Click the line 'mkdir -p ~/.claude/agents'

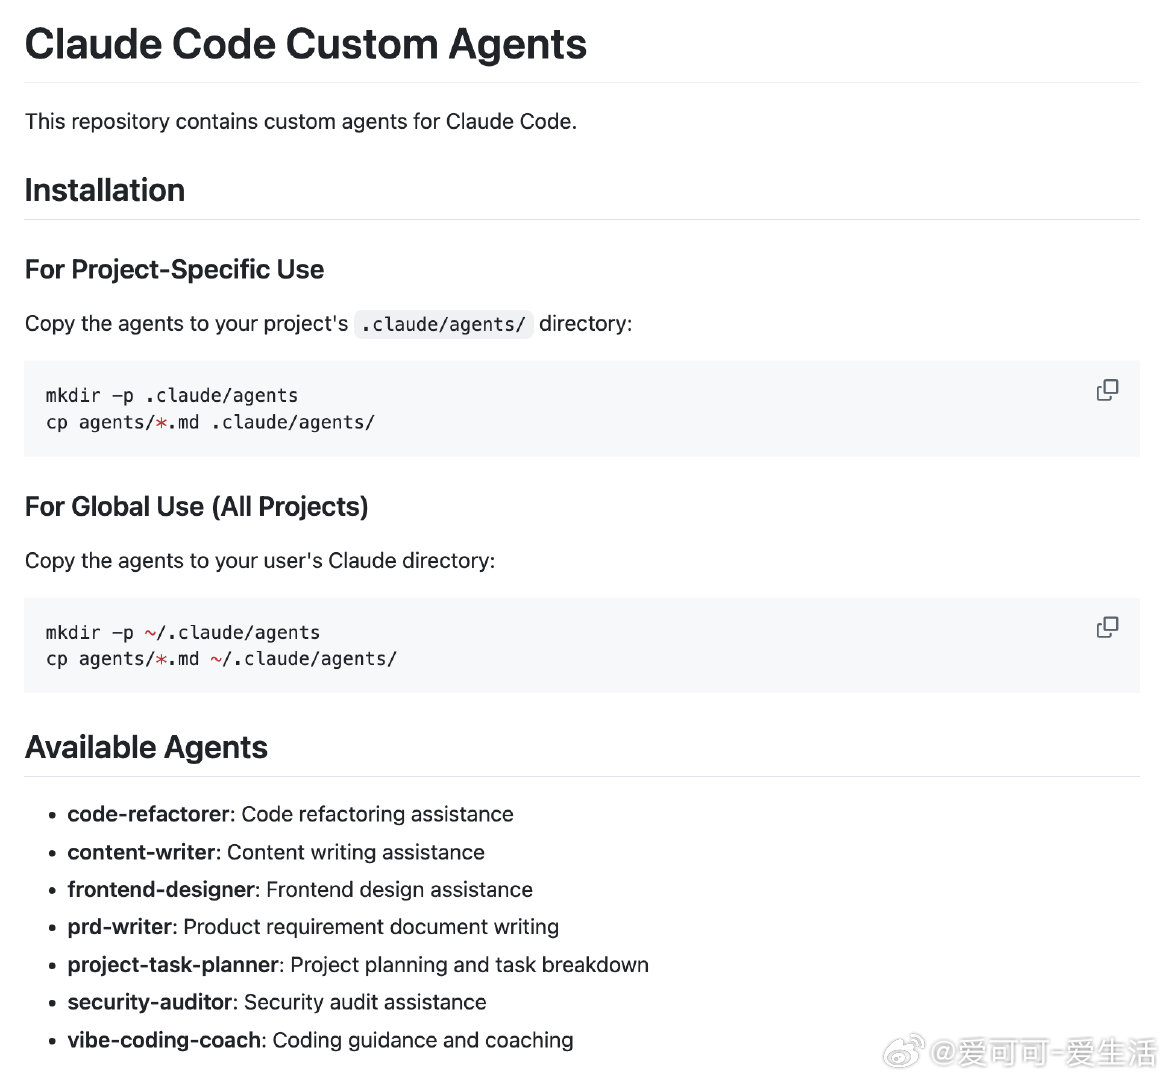(x=183, y=632)
